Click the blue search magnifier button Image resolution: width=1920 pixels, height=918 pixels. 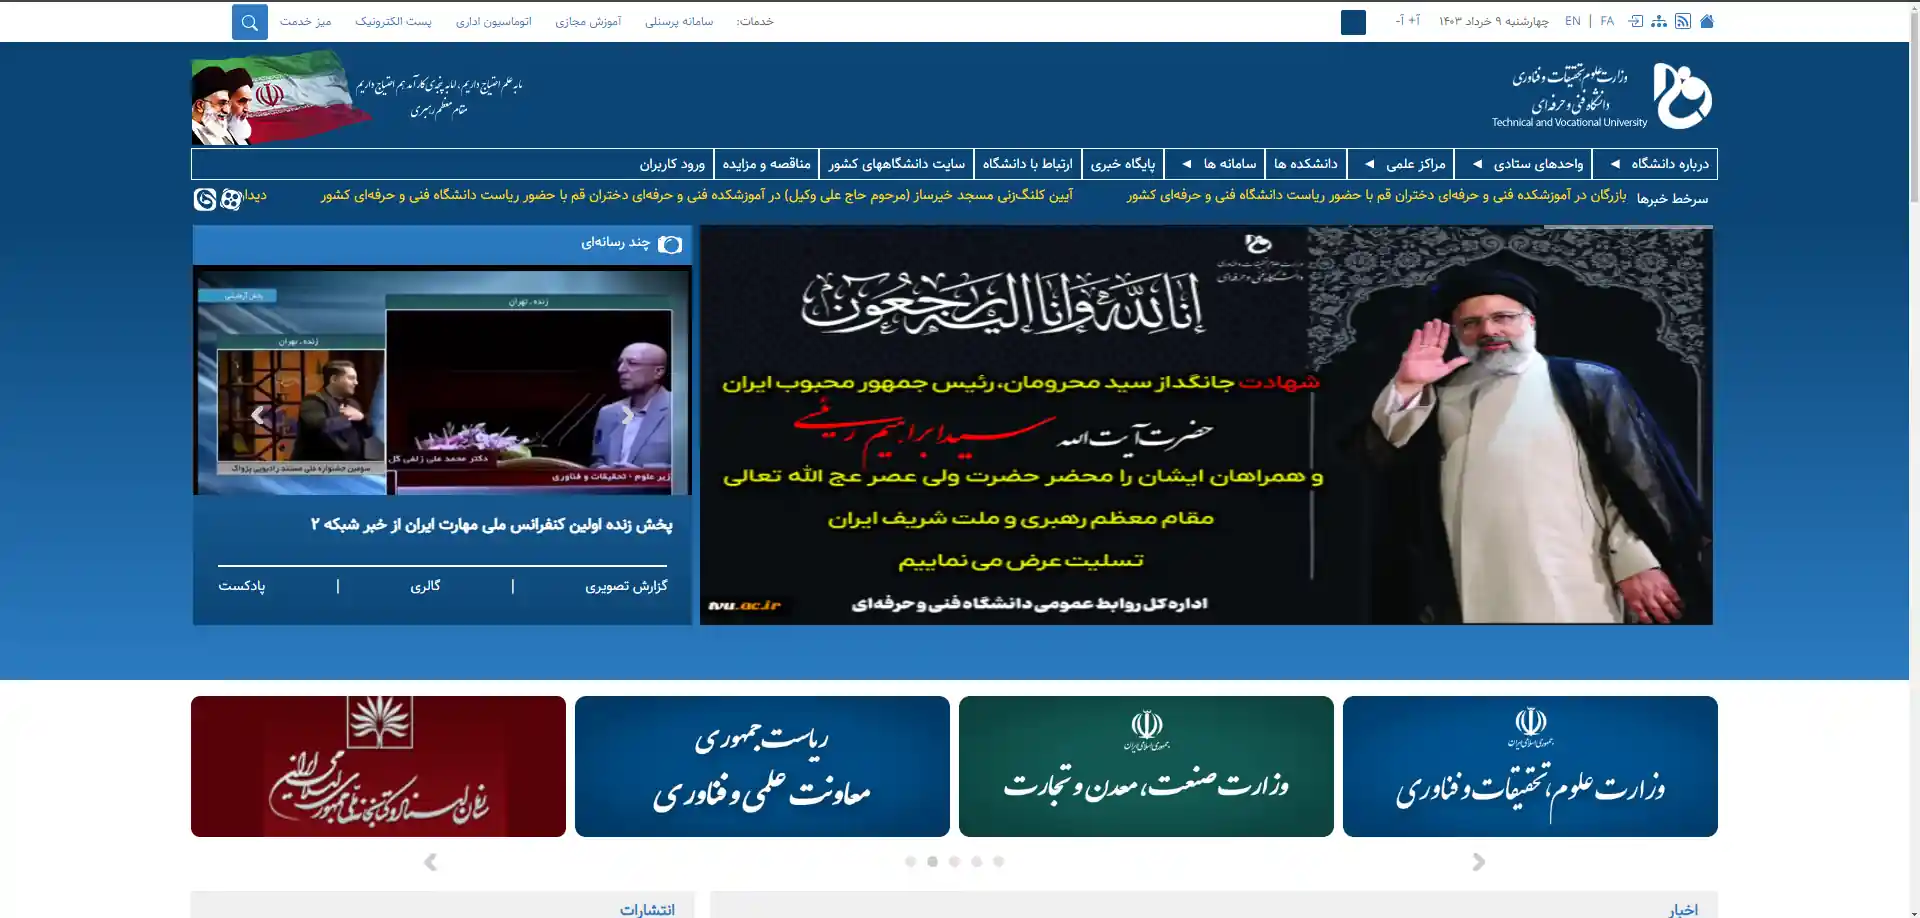coord(250,22)
